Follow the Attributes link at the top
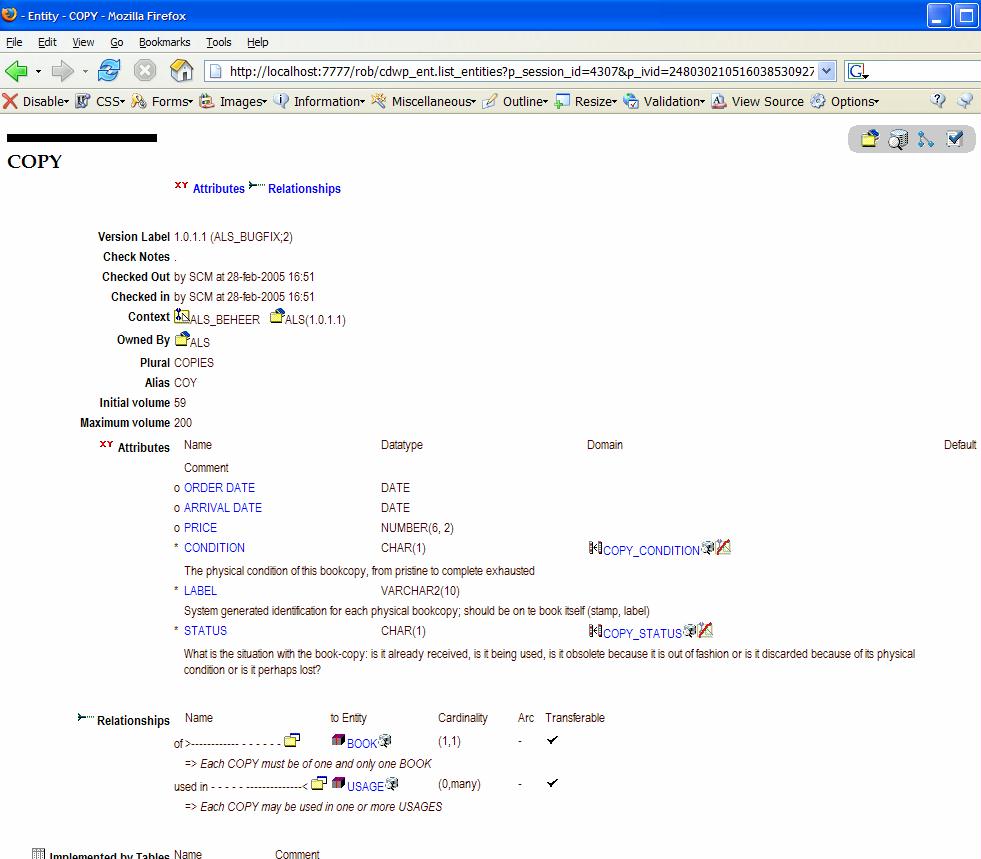 218,188
